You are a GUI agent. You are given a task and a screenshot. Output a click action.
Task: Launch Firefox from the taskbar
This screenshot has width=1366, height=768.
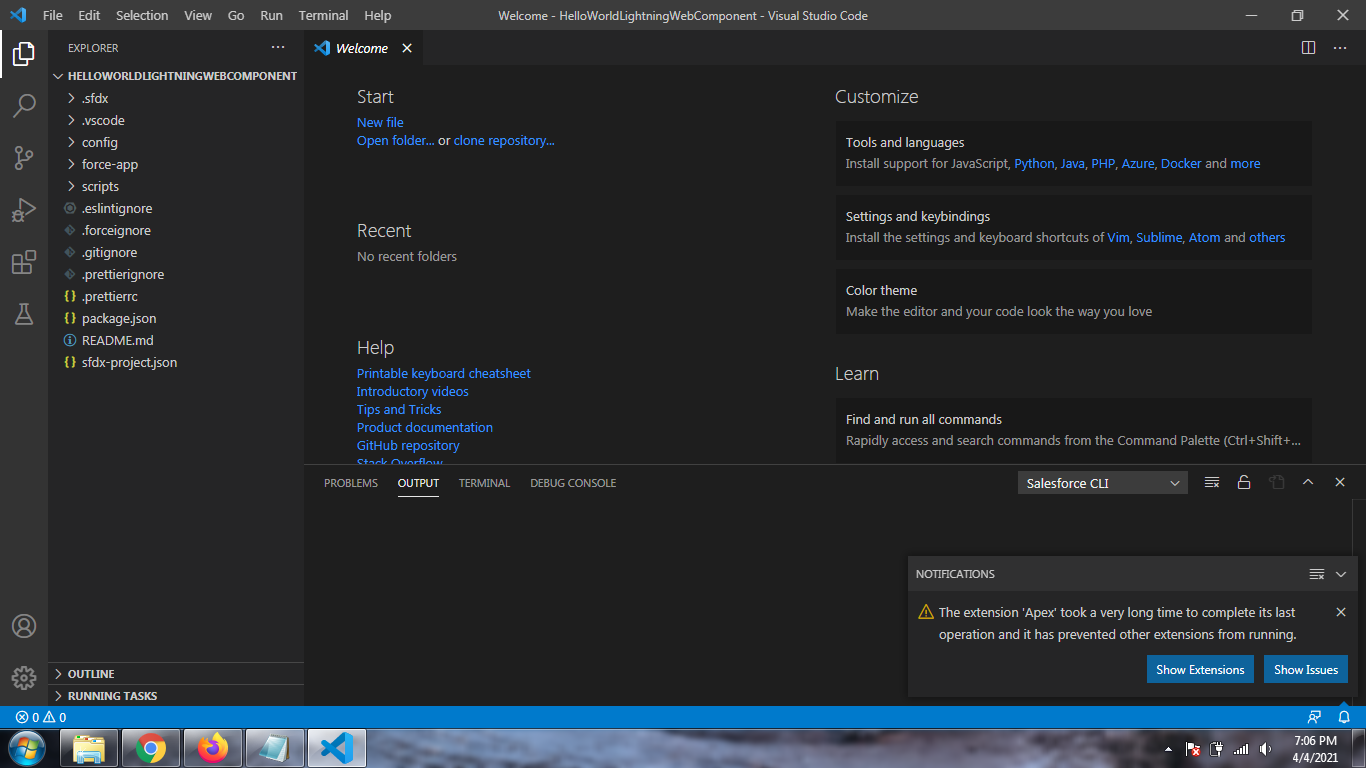pyautogui.click(x=212, y=748)
